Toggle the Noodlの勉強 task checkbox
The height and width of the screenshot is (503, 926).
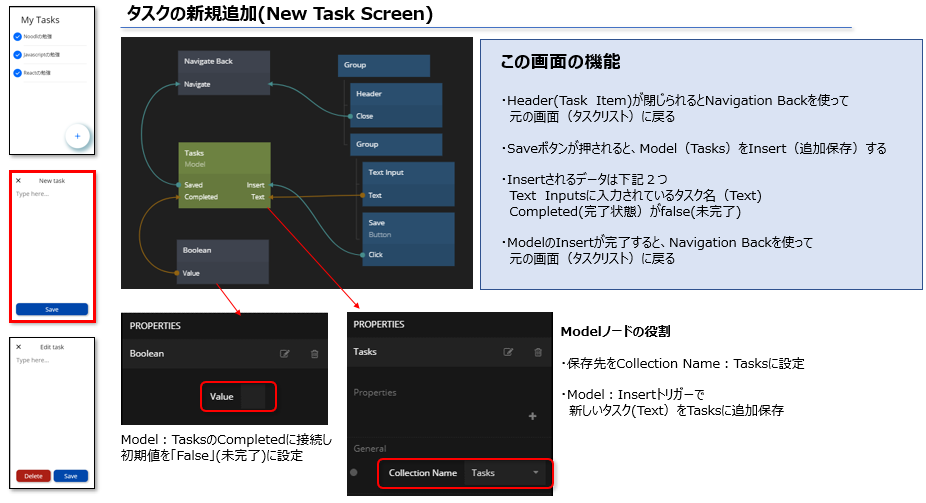click(17, 37)
